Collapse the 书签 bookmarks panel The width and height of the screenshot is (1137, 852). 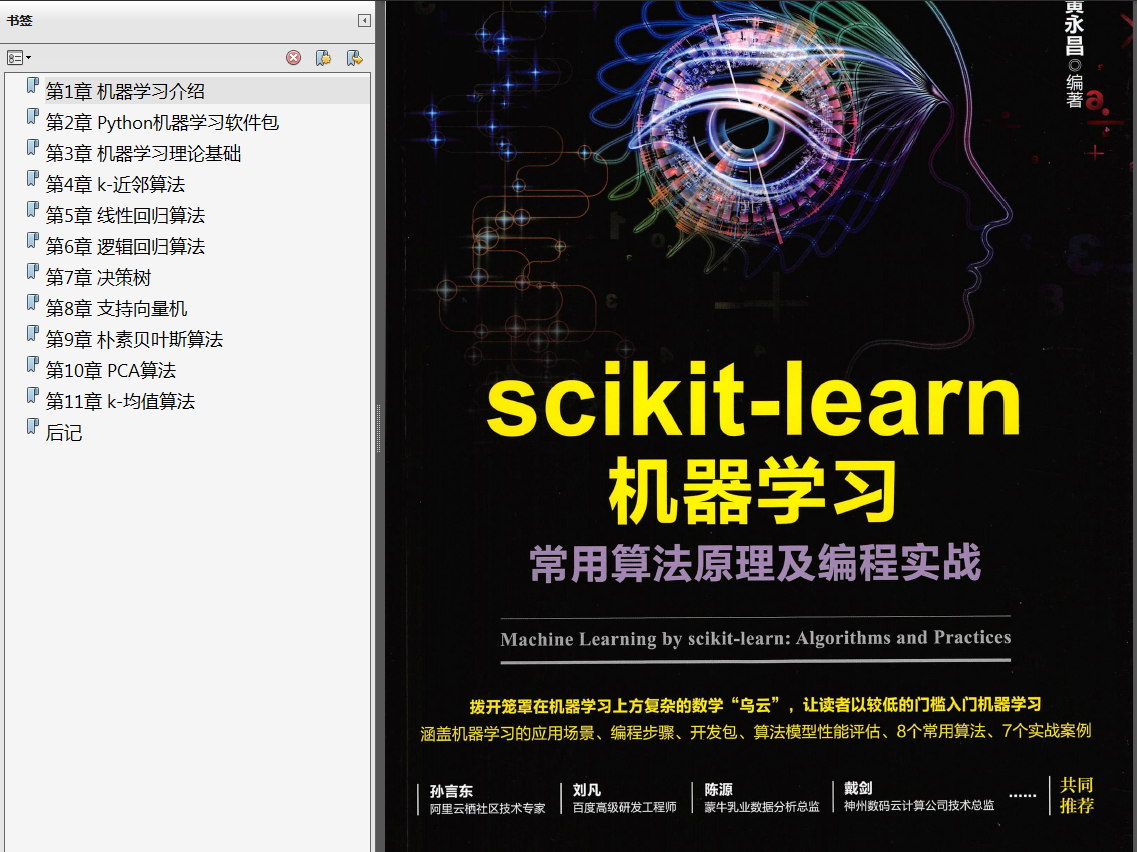coord(365,20)
